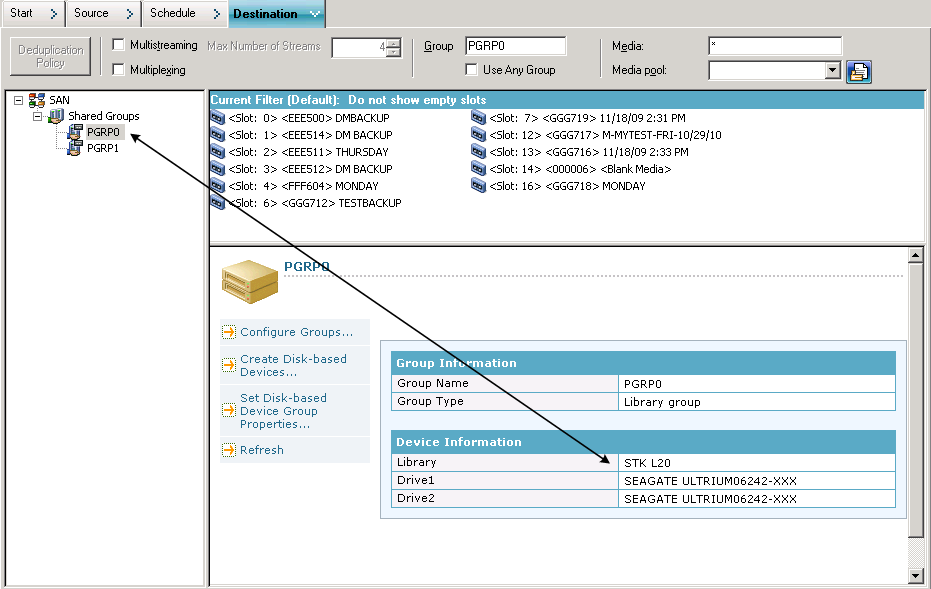Select the PGRP1 library icon
931x589 pixels.
click(x=73, y=148)
